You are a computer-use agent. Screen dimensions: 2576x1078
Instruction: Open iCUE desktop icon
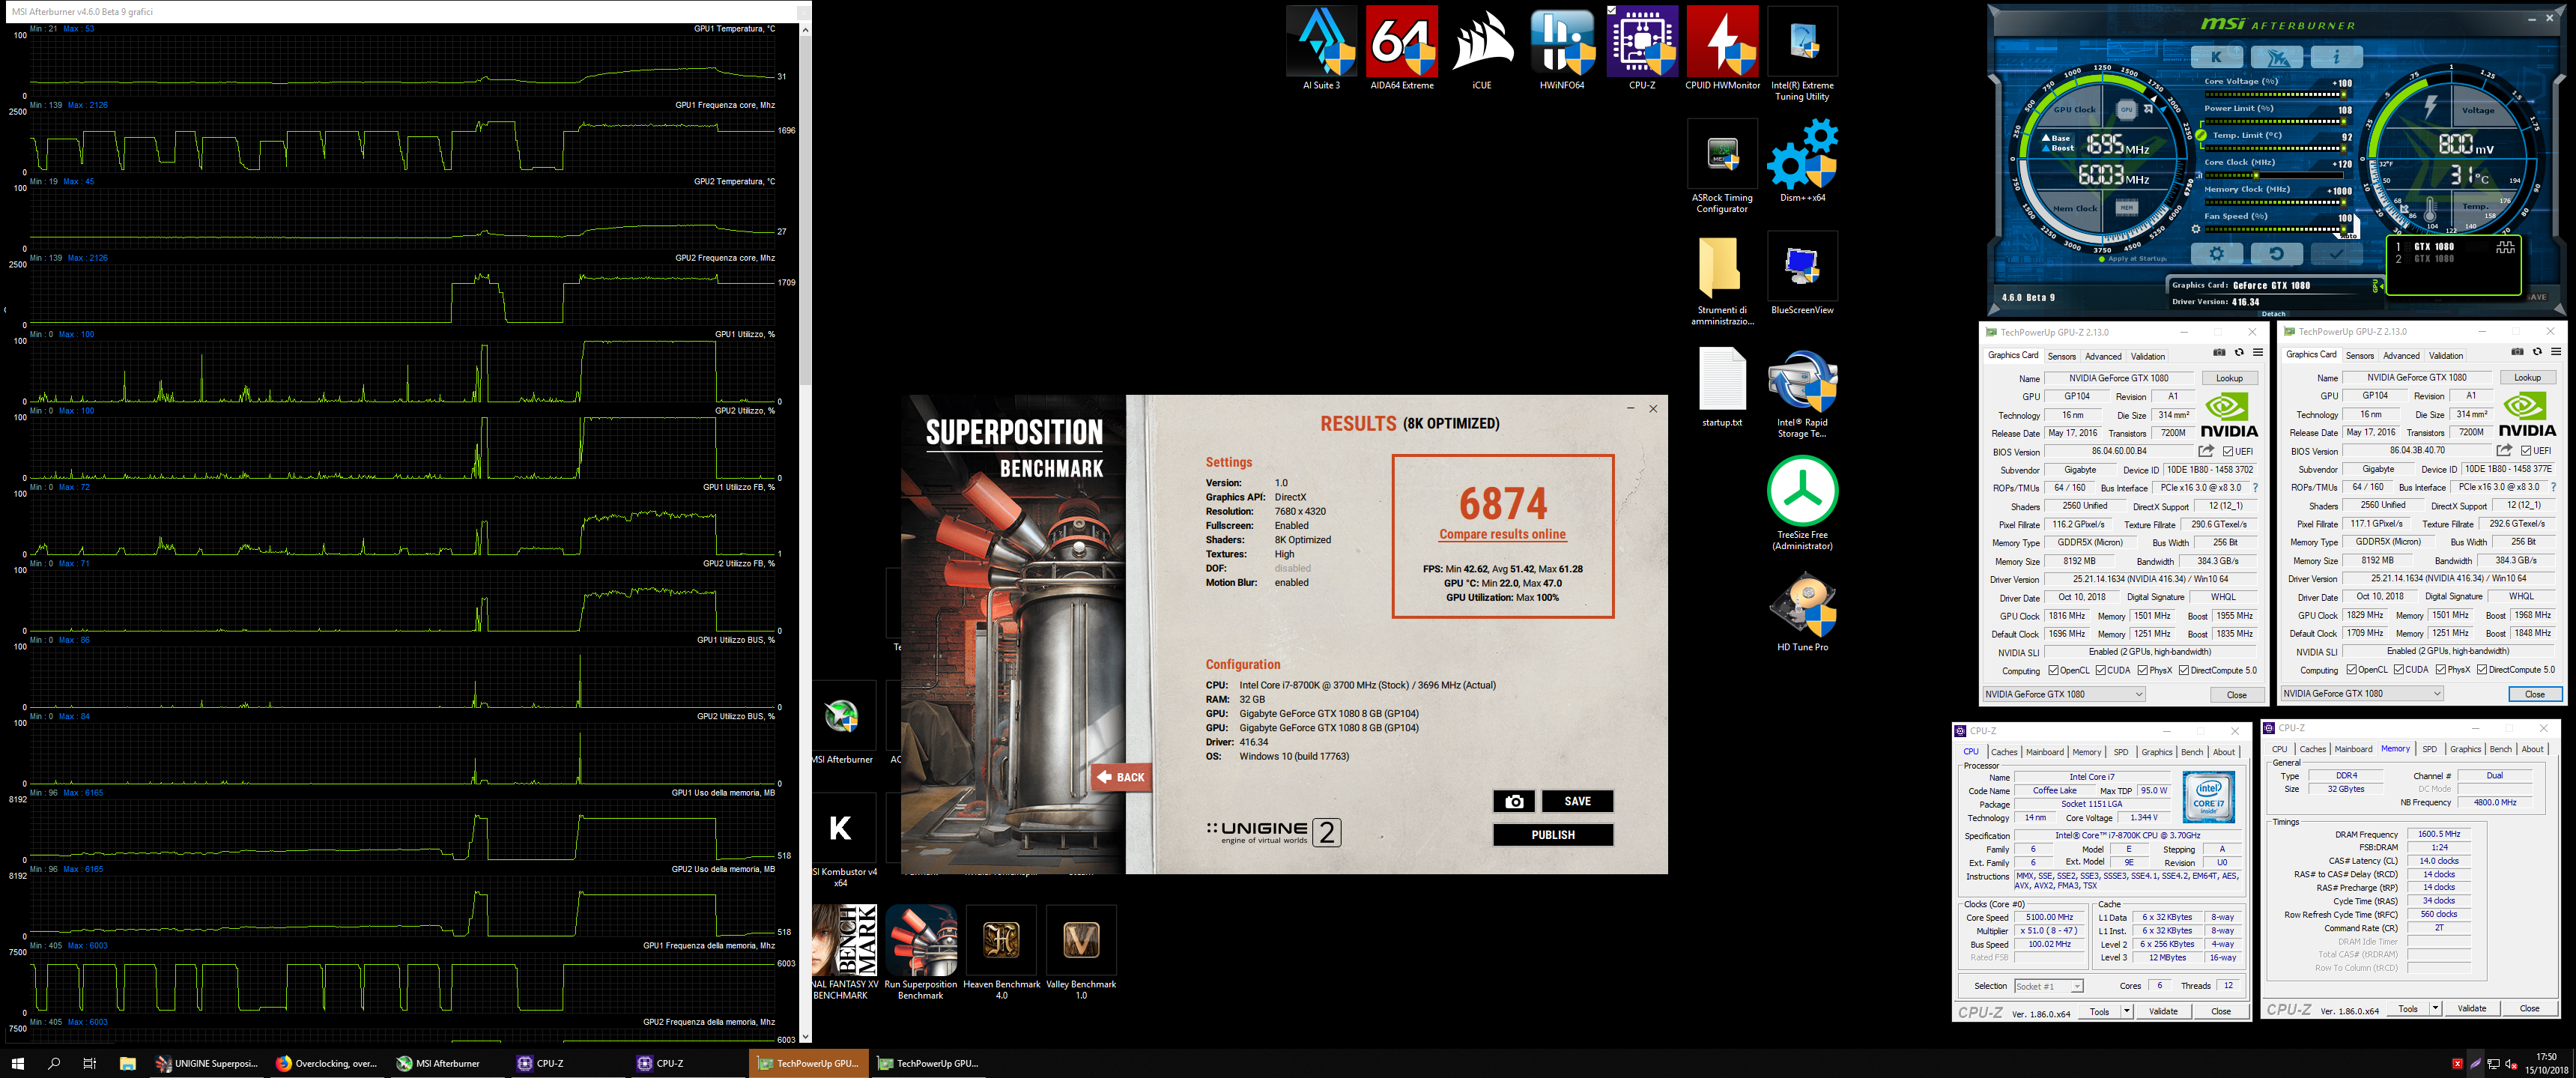point(1482,48)
